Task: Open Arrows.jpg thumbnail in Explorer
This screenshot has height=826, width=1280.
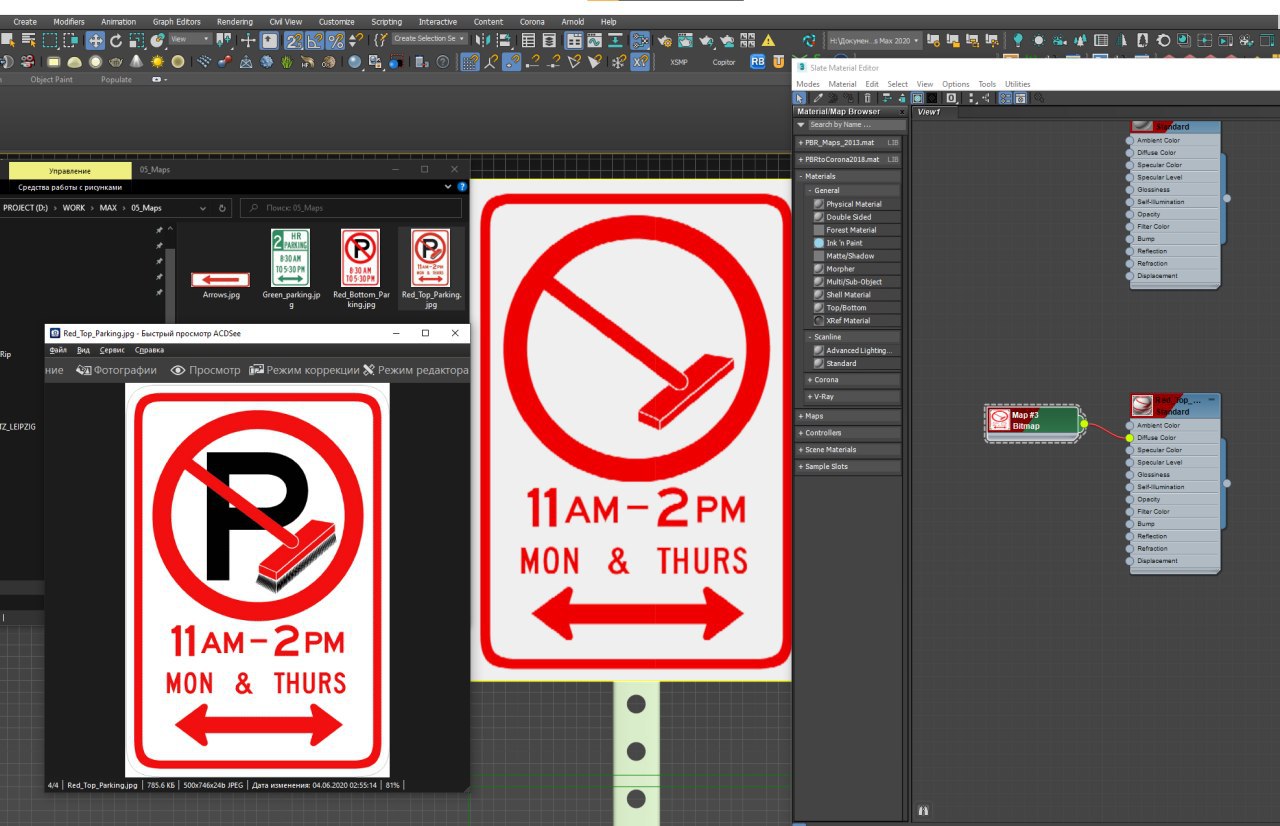Action: 221,281
